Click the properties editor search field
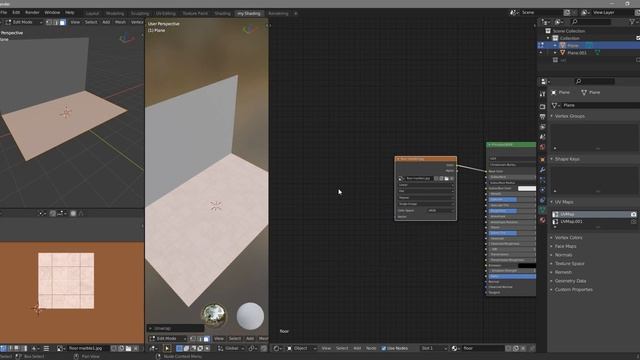 click(x=594, y=81)
